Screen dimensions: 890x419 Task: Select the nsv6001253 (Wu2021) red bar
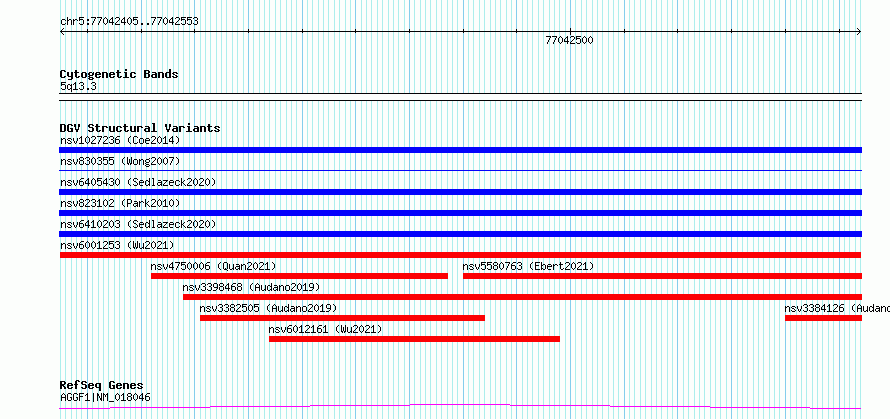[460, 255]
